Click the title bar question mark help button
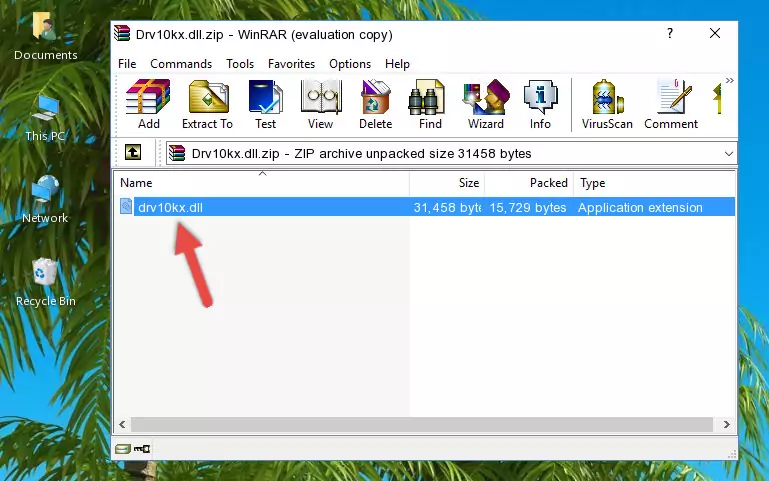The height and width of the screenshot is (481, 769). point(670,33)
